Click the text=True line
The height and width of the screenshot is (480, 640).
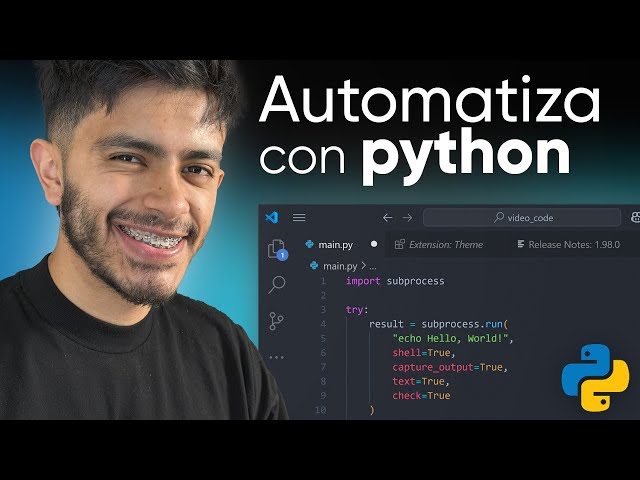(x=421, y=381)
